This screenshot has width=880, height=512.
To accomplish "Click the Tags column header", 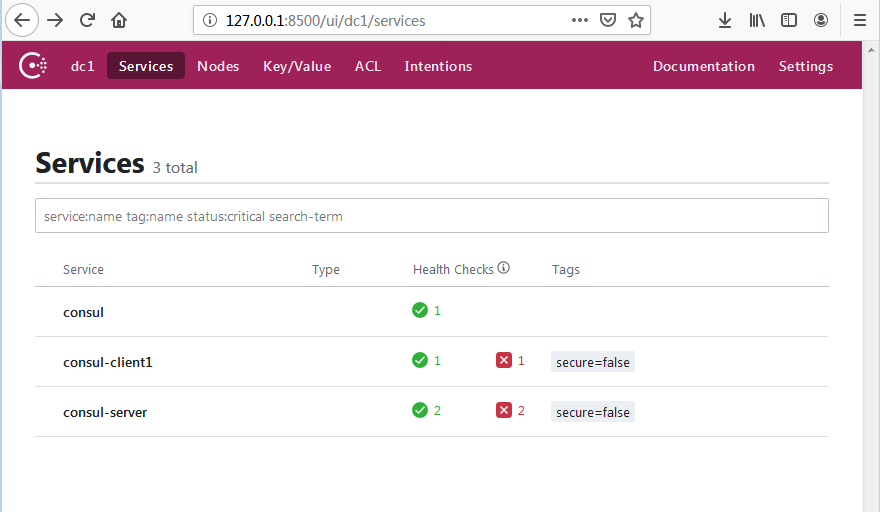I will pos(566,270).
